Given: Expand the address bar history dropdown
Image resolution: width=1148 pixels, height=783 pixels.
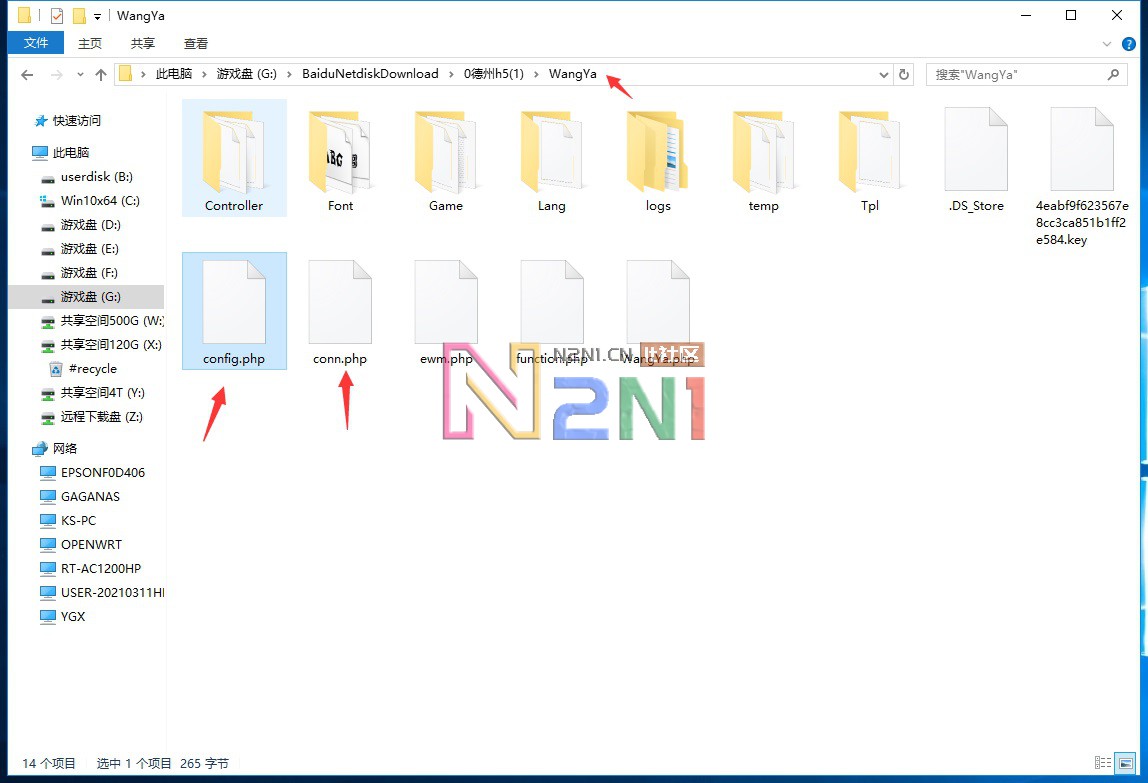Looking at the screenshot, I should [883, 74].
